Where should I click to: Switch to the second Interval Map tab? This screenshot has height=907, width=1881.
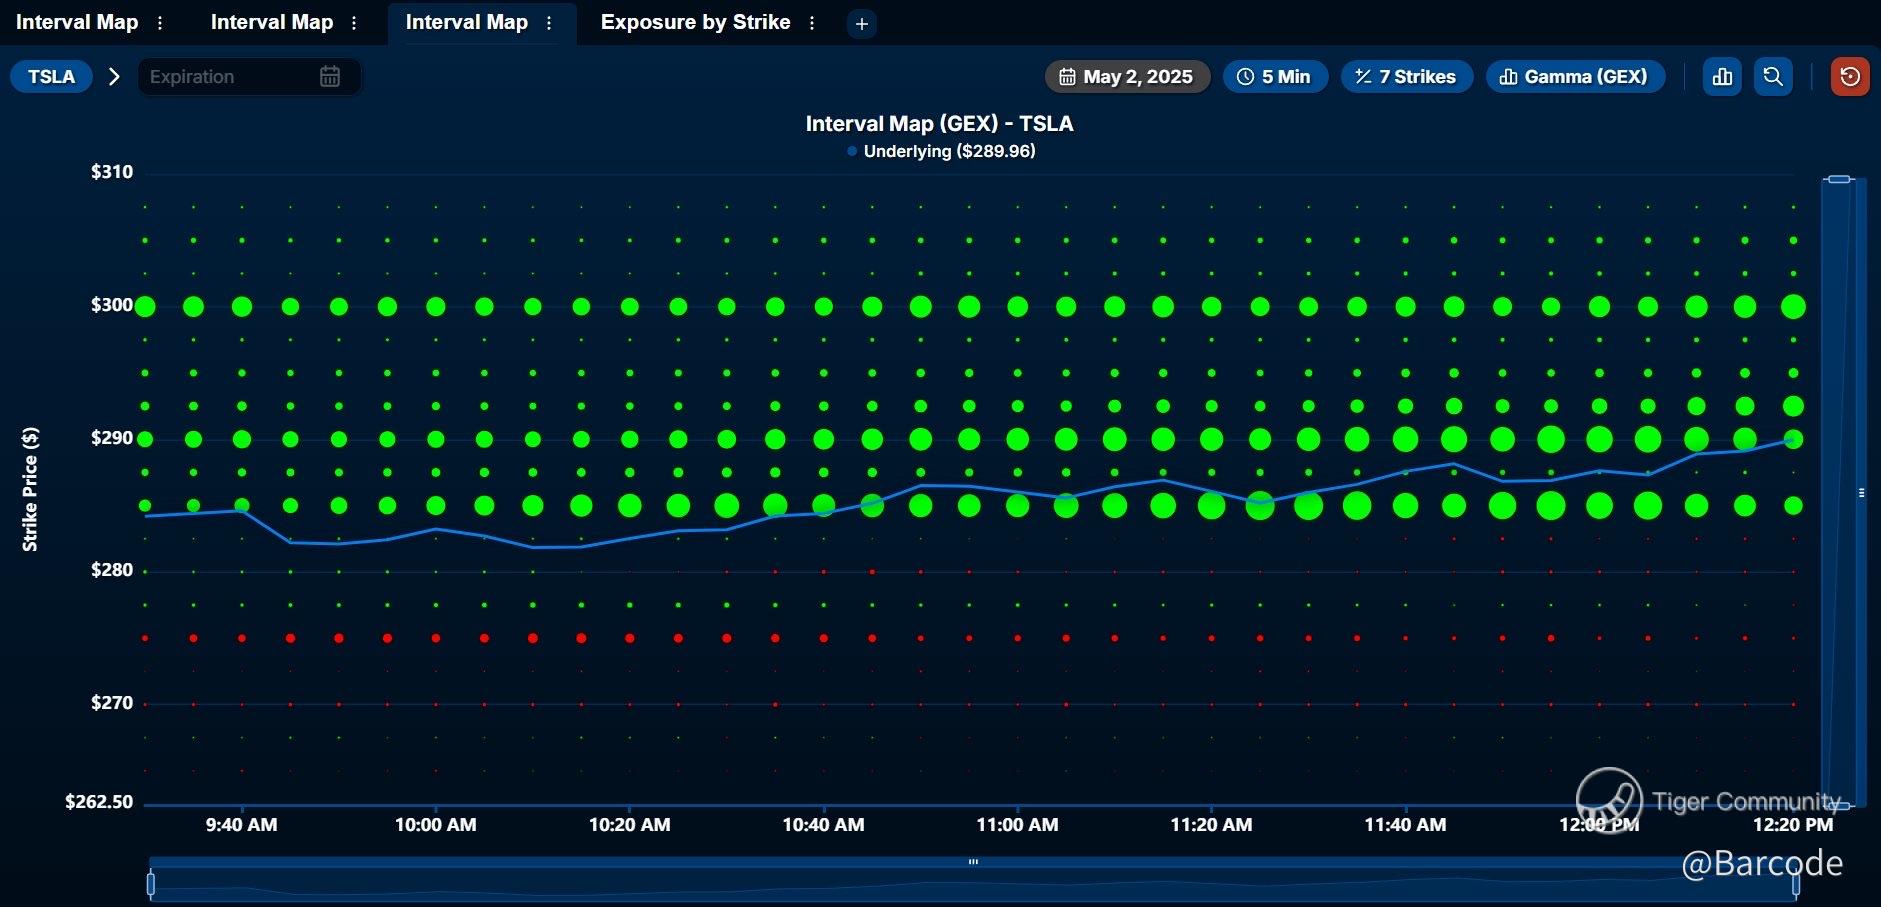[271, 23]
